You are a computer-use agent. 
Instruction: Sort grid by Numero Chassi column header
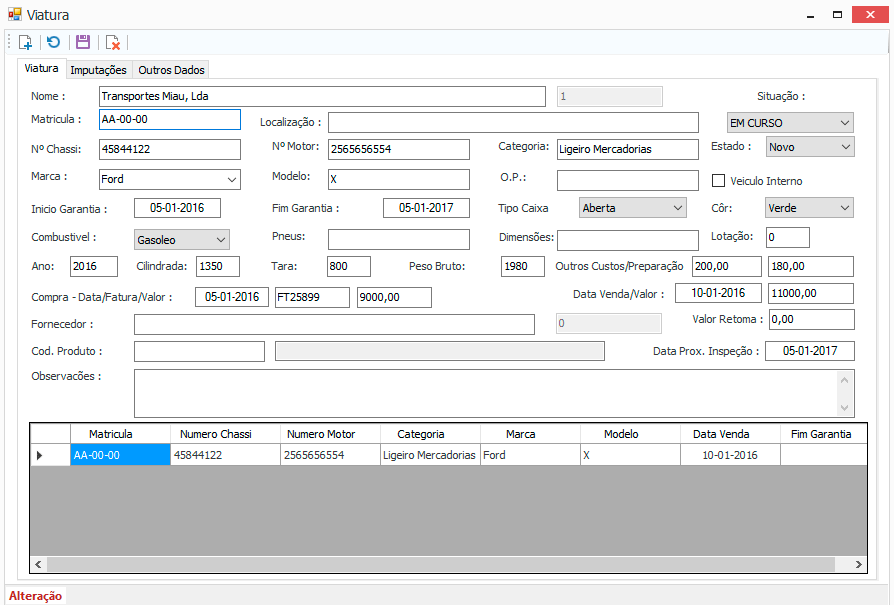pyautogui.click(x=225, y=434)
